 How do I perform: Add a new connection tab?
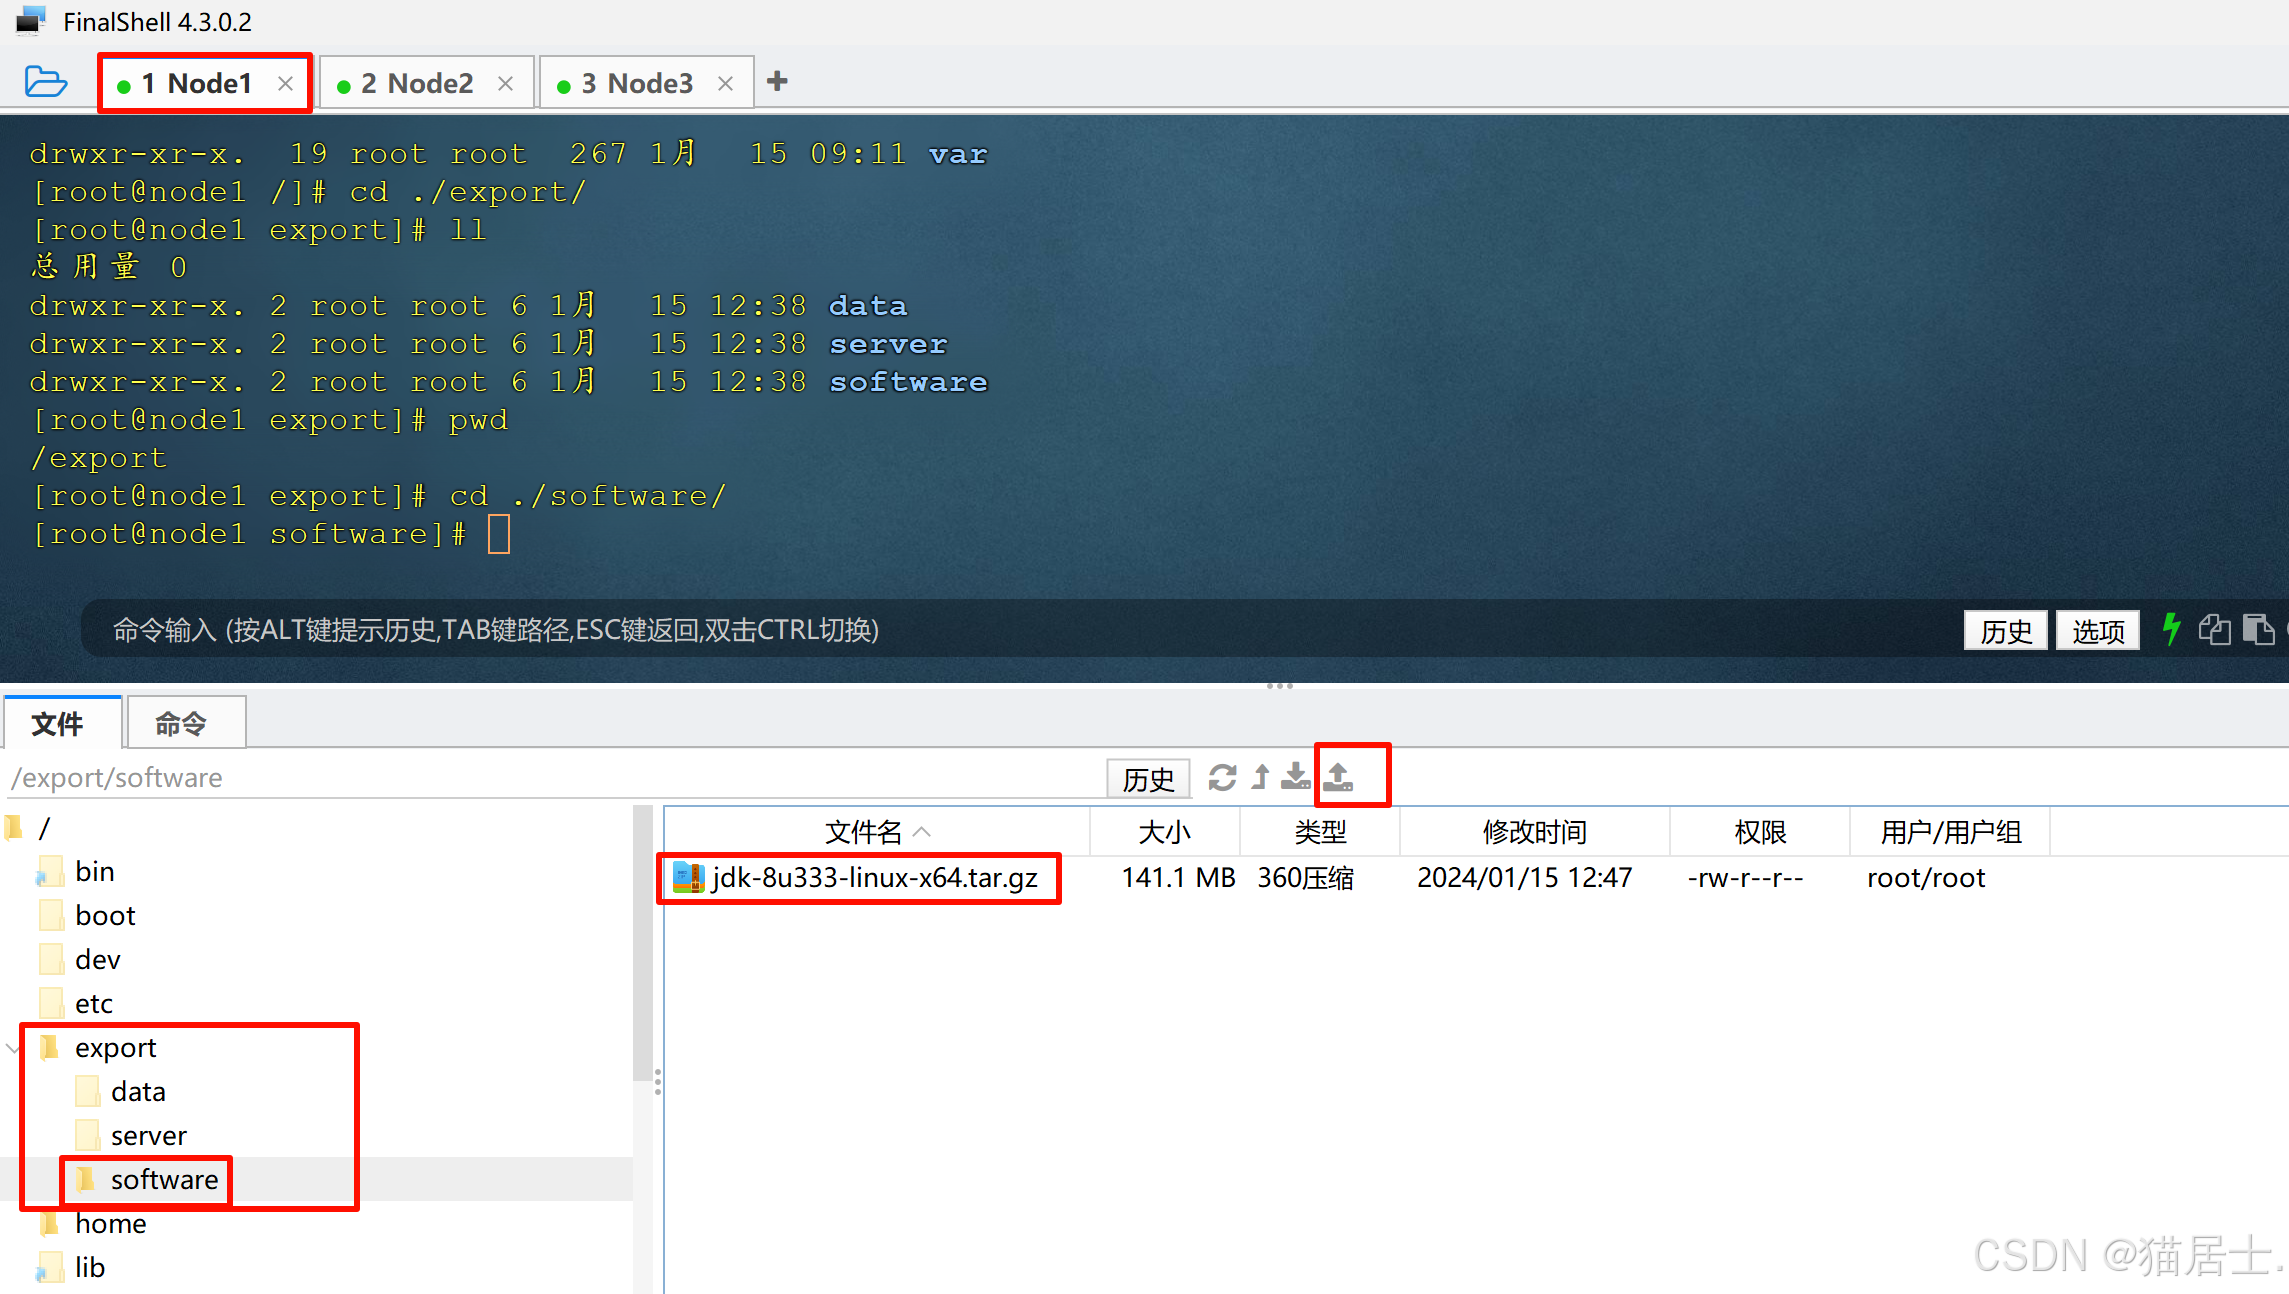pyautogui.click(x=777, y=82)
